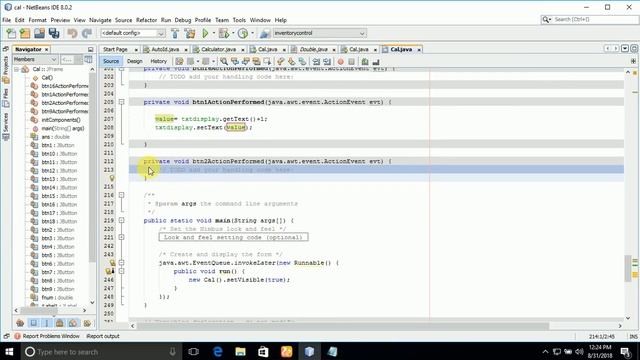Click the New File toolbar icon
Viewport: 640px width, 360px height.
11,33
